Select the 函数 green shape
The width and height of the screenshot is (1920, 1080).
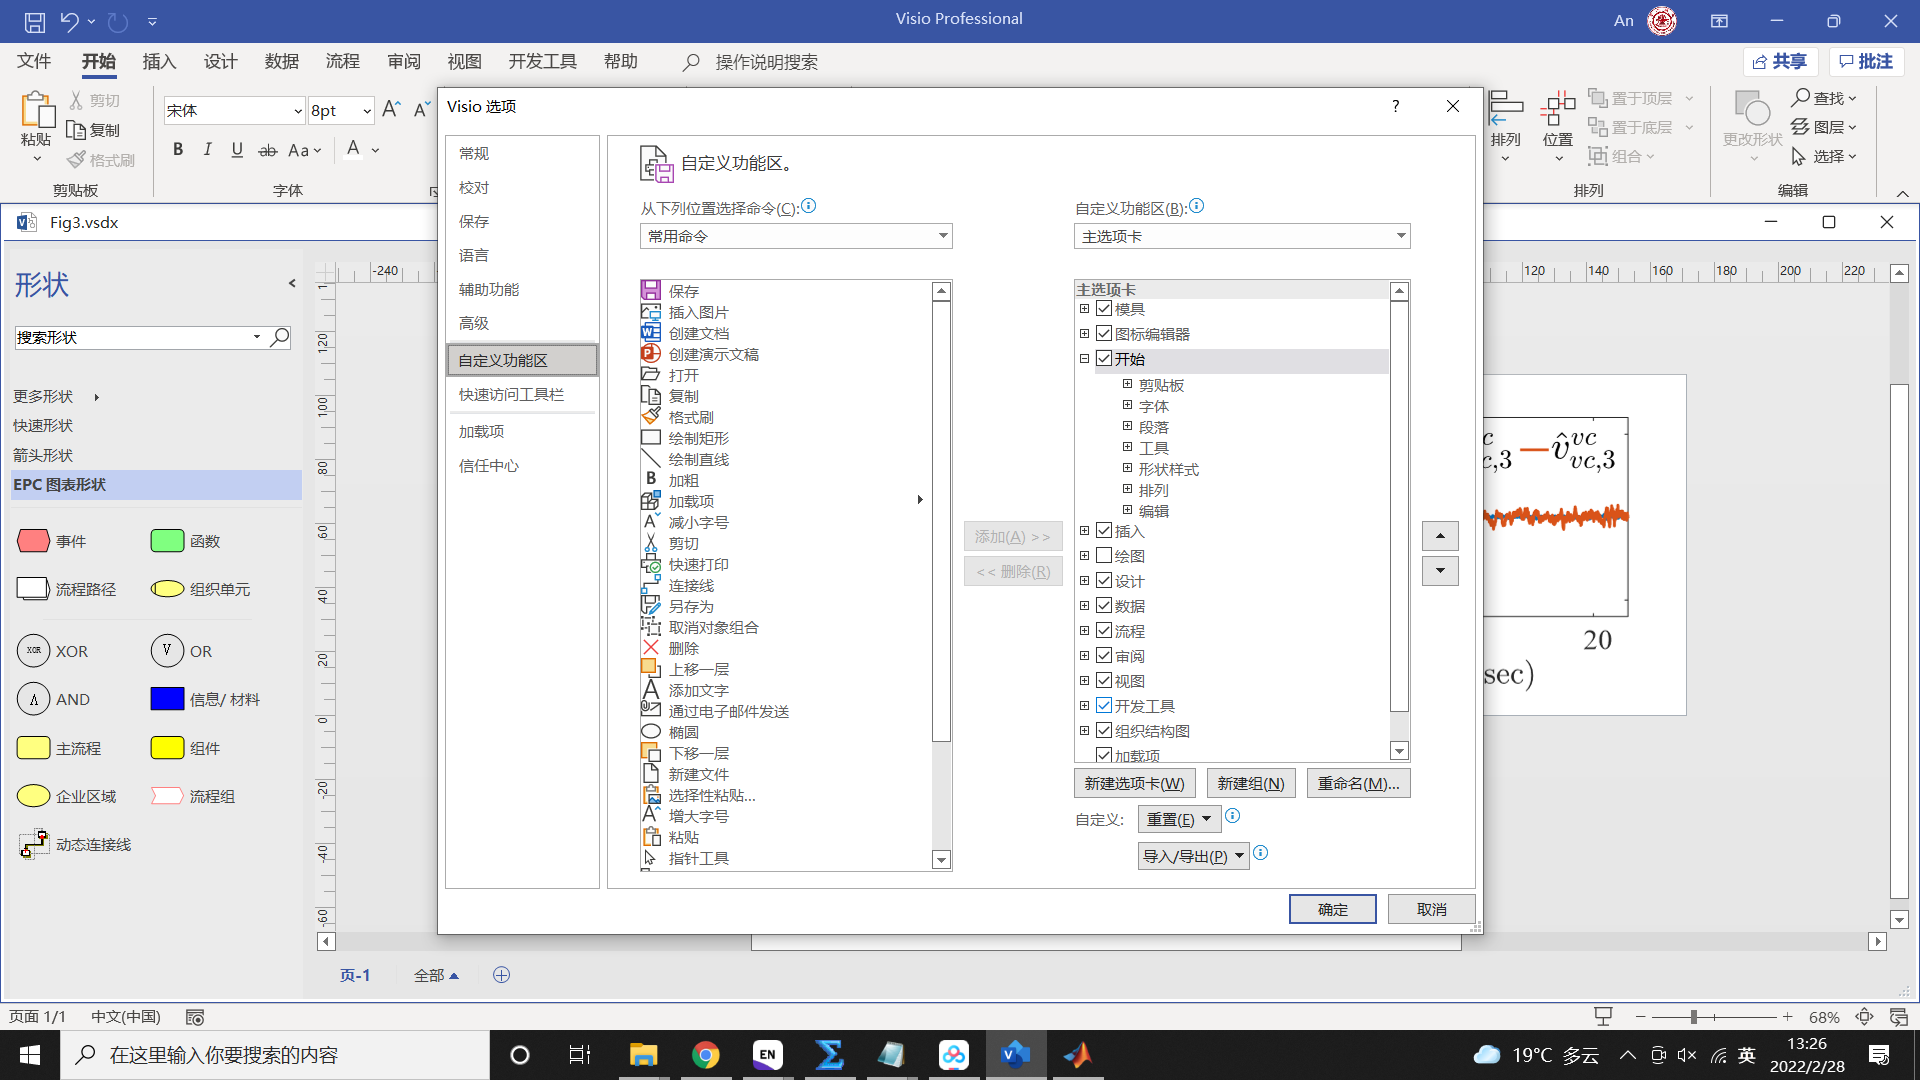[x=167, y=541]
